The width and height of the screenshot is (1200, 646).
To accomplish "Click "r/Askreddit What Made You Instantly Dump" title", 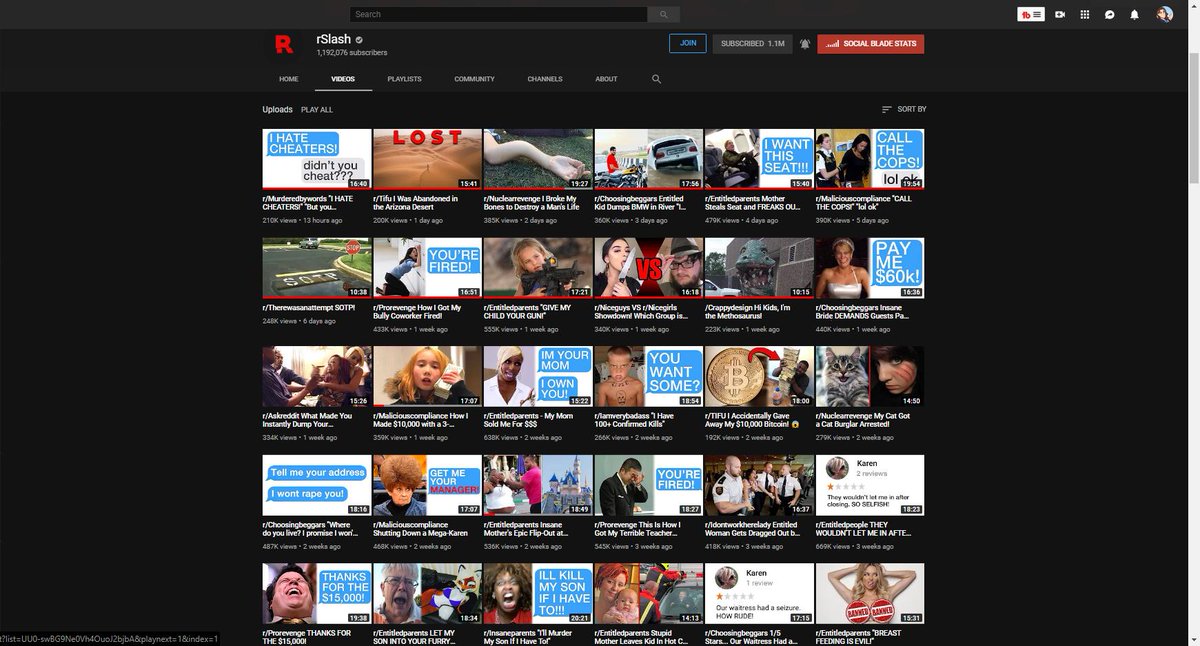I will tap(308, 420).
